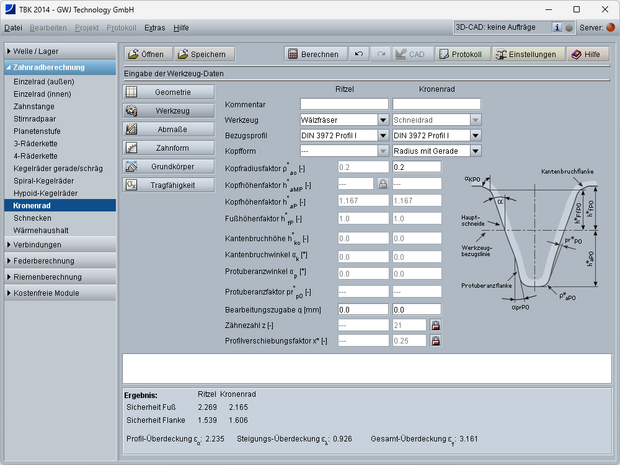Screen dimensions: 620x465
Task: Click the undo arrow icon in toolbar
Action: tap(359, 54)
